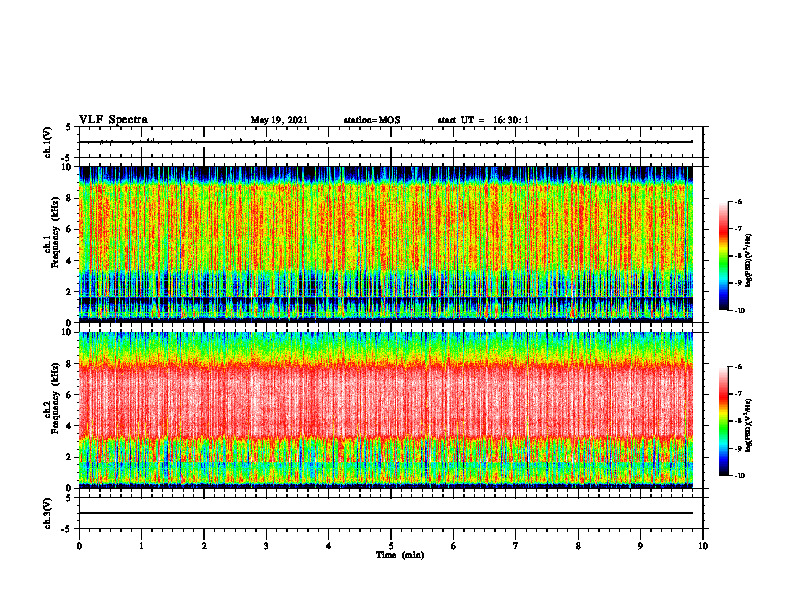The height and width of the screenshot is (612, 792).
Task: Click the "5" tick on ch.1(V) axis
Action: pyautogui.click(x=69, y=127)
